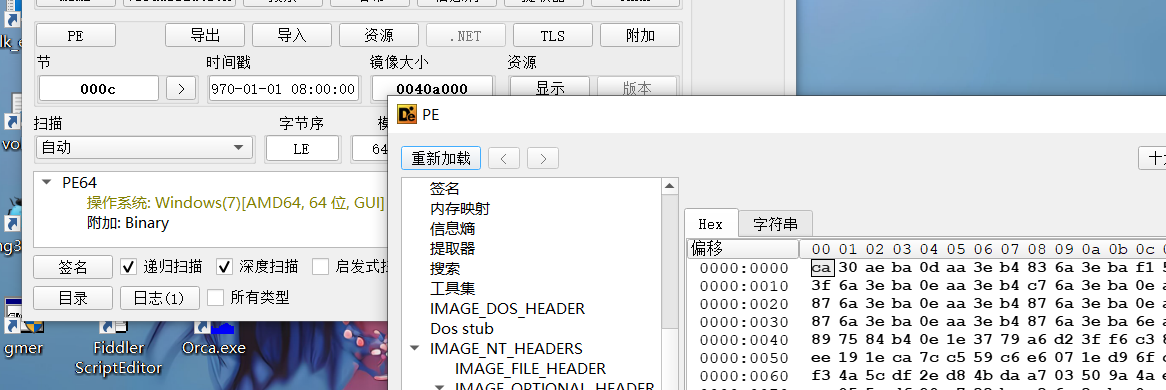Toggle the 启发式 heuristic scan checkbox
The height and width of the screenshot is (390, 1166).
click(321, 266)
